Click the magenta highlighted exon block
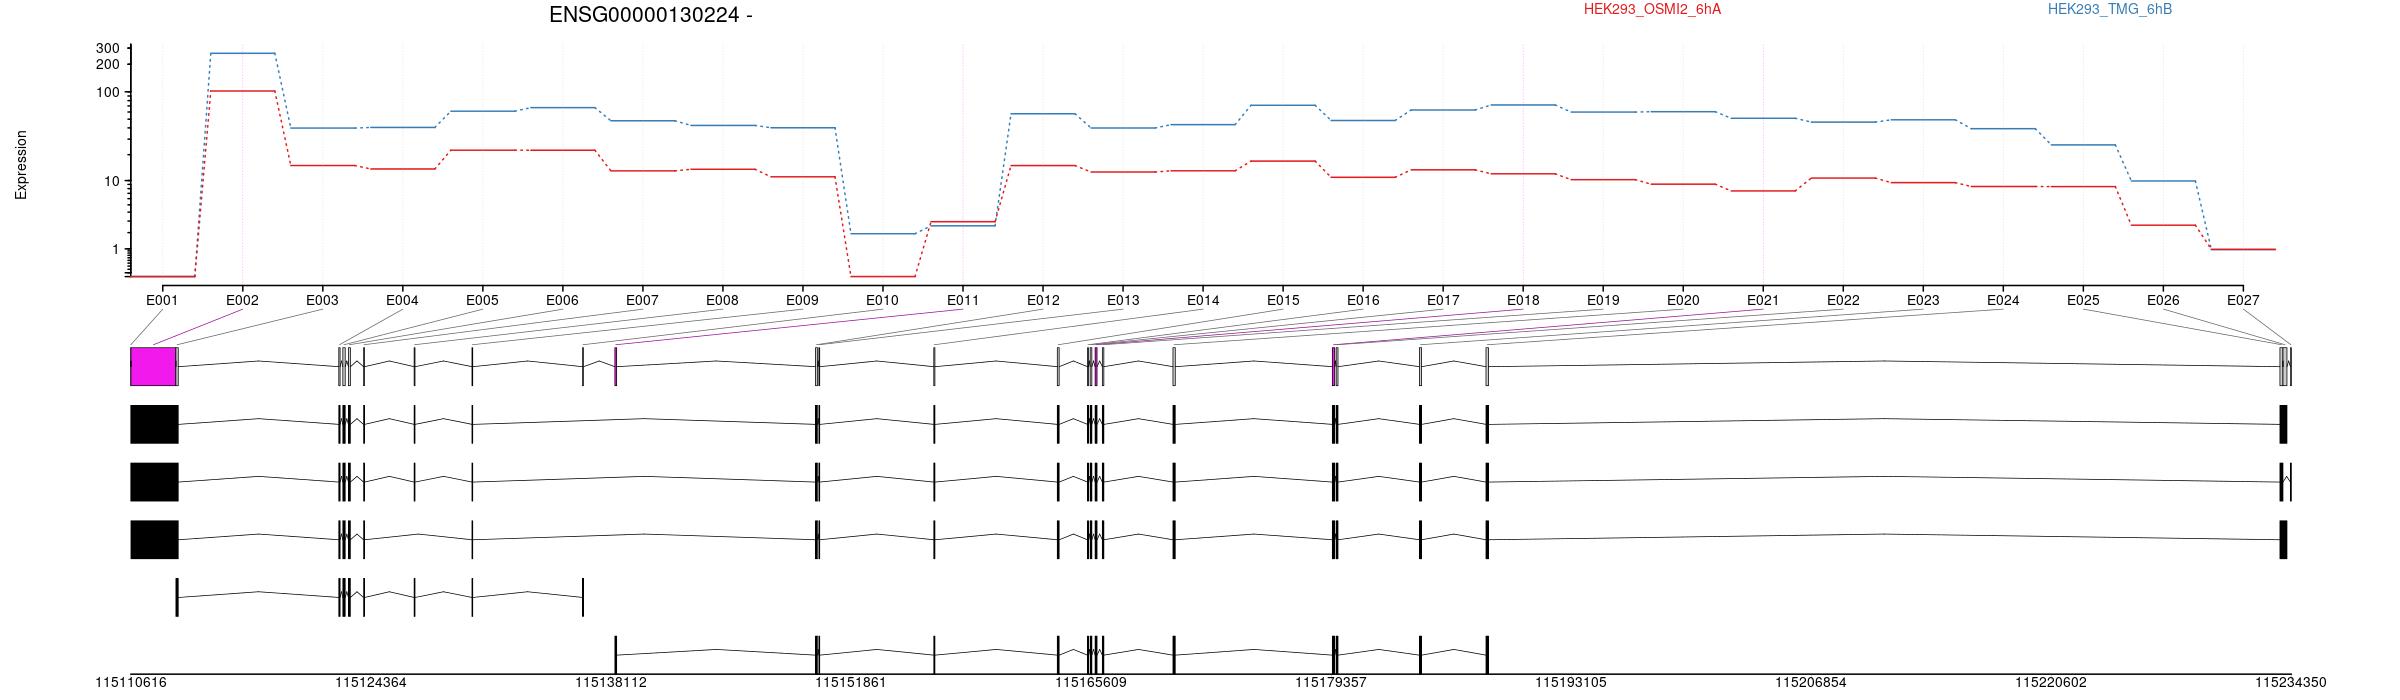The height and width of the screenshot is (700, 2400). (x=154, y=366)
